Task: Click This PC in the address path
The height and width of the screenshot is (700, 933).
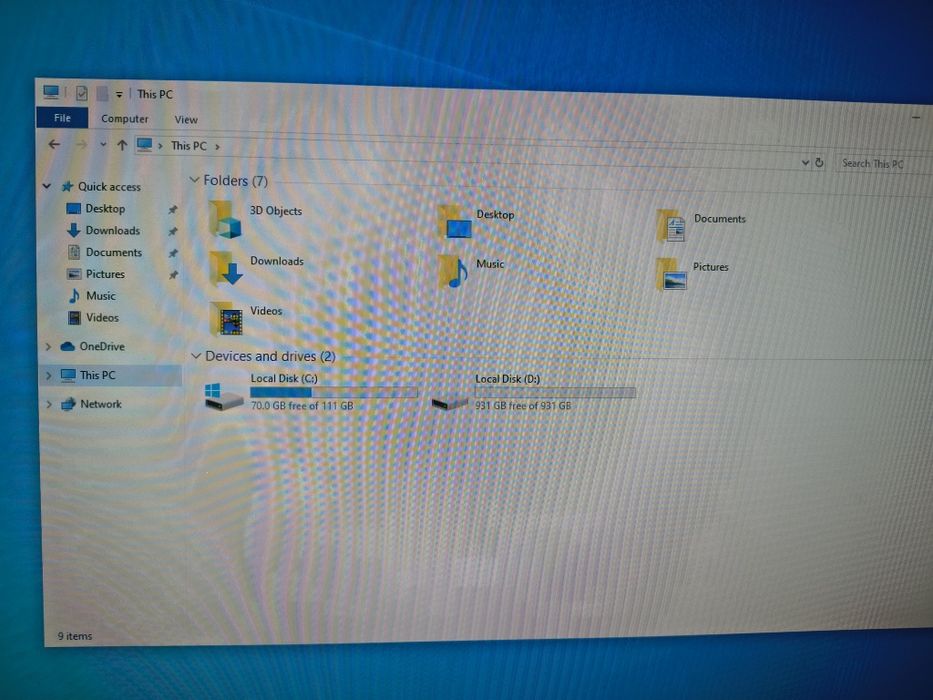Action: 189,146
